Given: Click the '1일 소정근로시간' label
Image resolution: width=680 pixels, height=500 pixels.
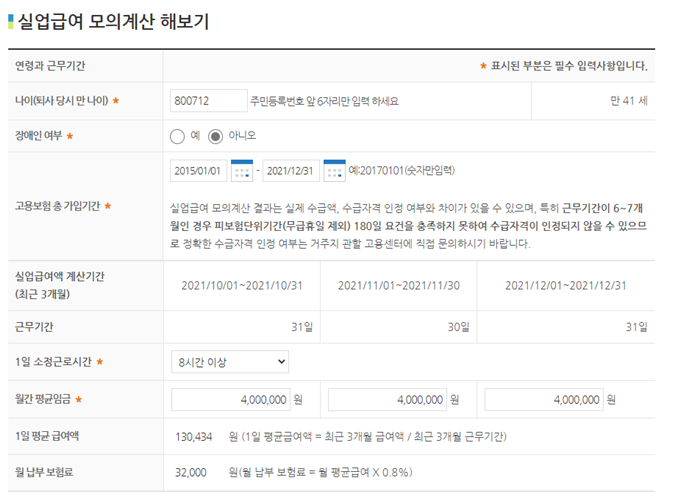Looking at the screenshot, I should (53, 362).
